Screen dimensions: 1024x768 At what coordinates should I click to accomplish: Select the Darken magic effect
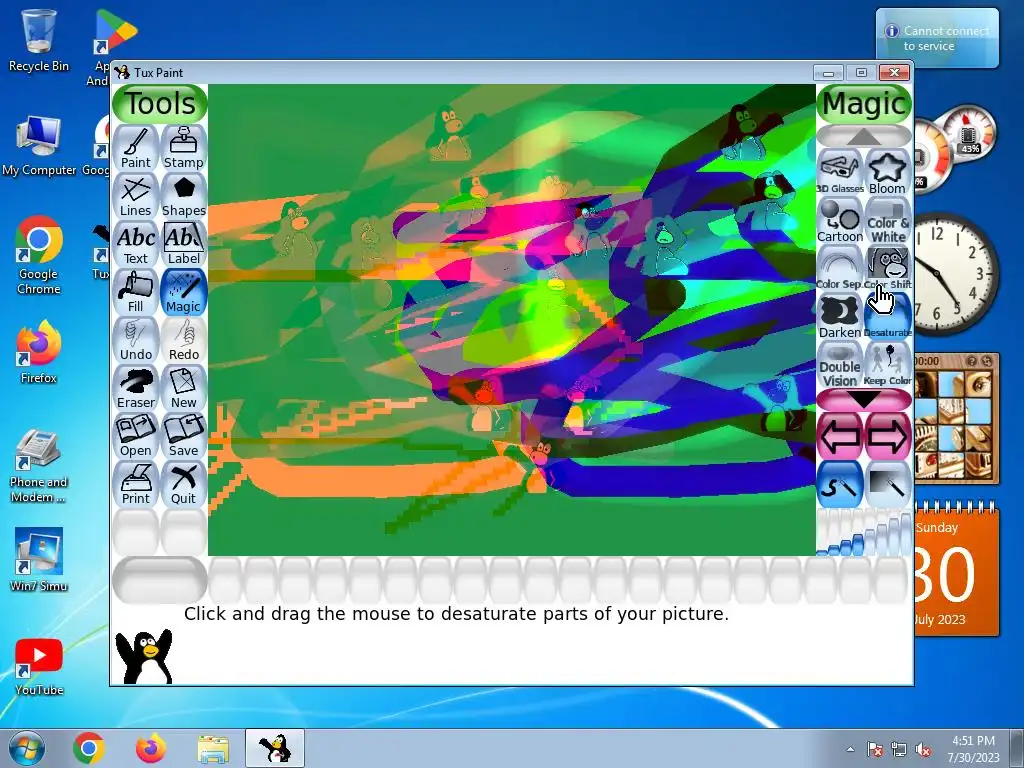[840, 317]
